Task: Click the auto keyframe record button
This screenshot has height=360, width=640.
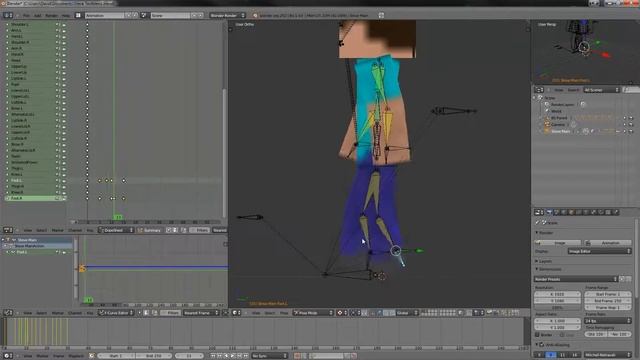Action: (x=297, y=356)
